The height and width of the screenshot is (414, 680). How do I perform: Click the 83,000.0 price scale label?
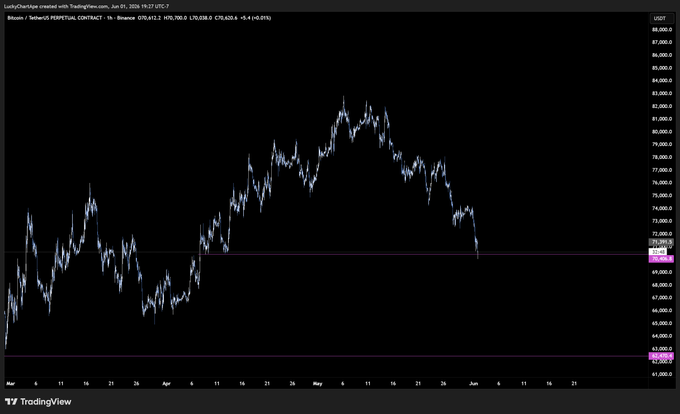click(x=662, y=93)
